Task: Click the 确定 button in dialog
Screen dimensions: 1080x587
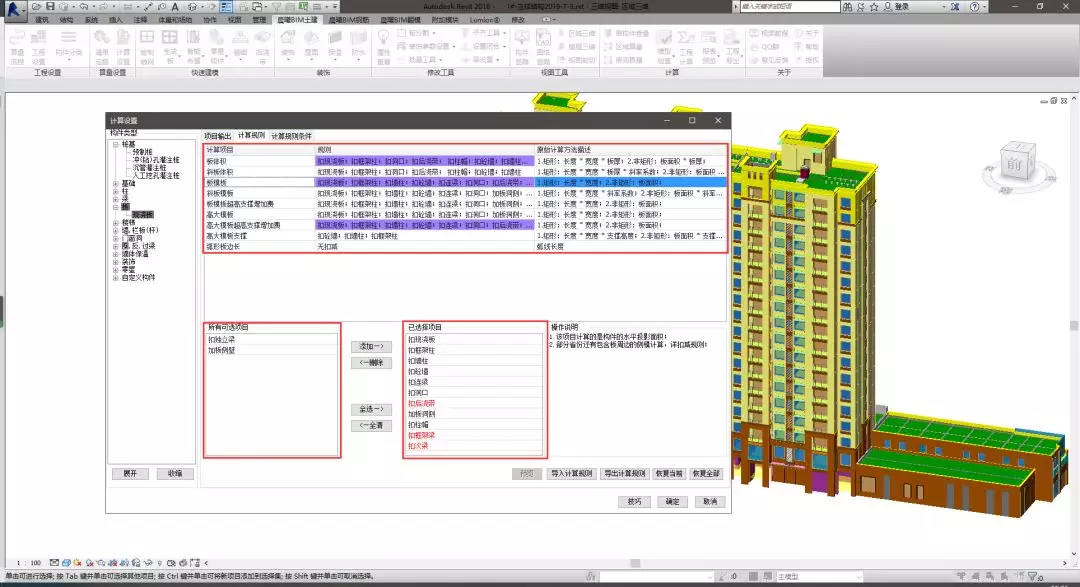Action: click(x=672, y=502)
